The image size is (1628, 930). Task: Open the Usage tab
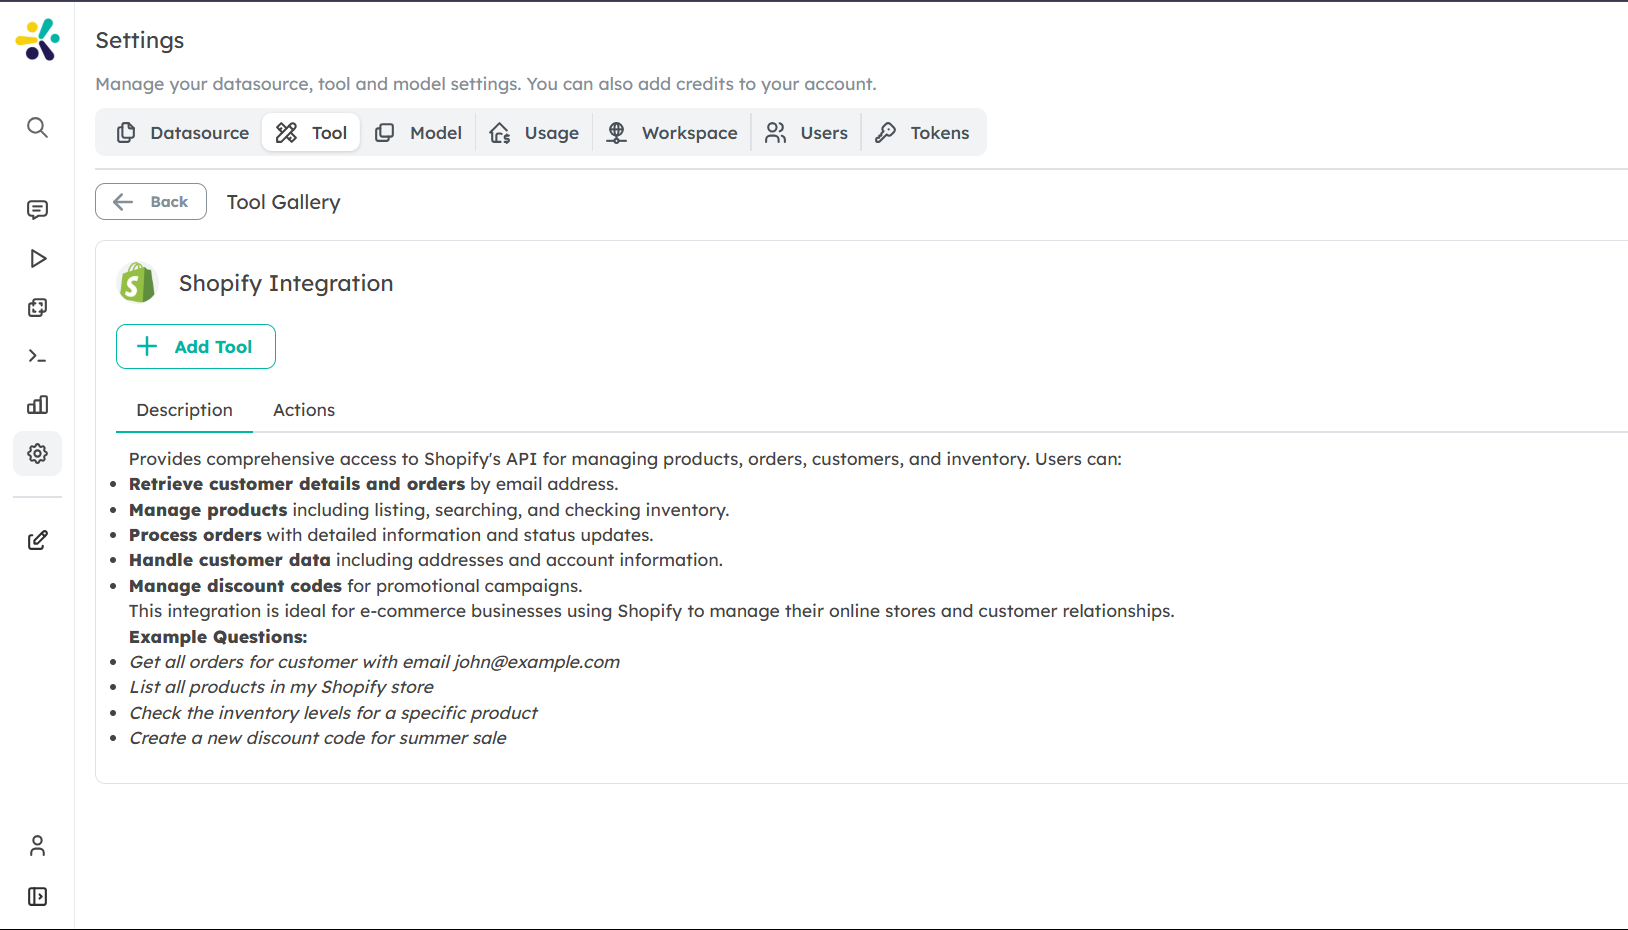click(534, 133)
